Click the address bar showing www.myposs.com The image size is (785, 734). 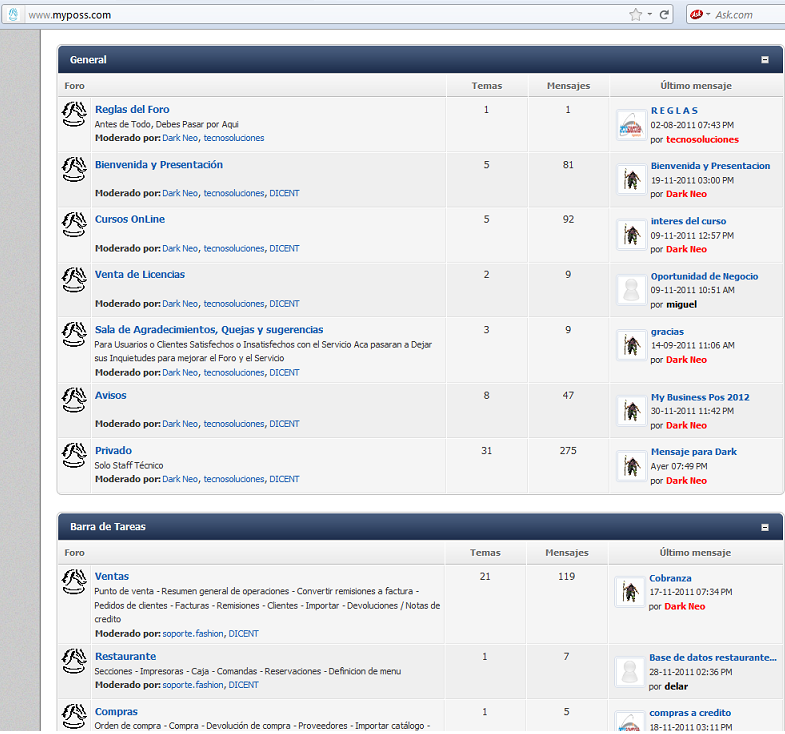300,15
